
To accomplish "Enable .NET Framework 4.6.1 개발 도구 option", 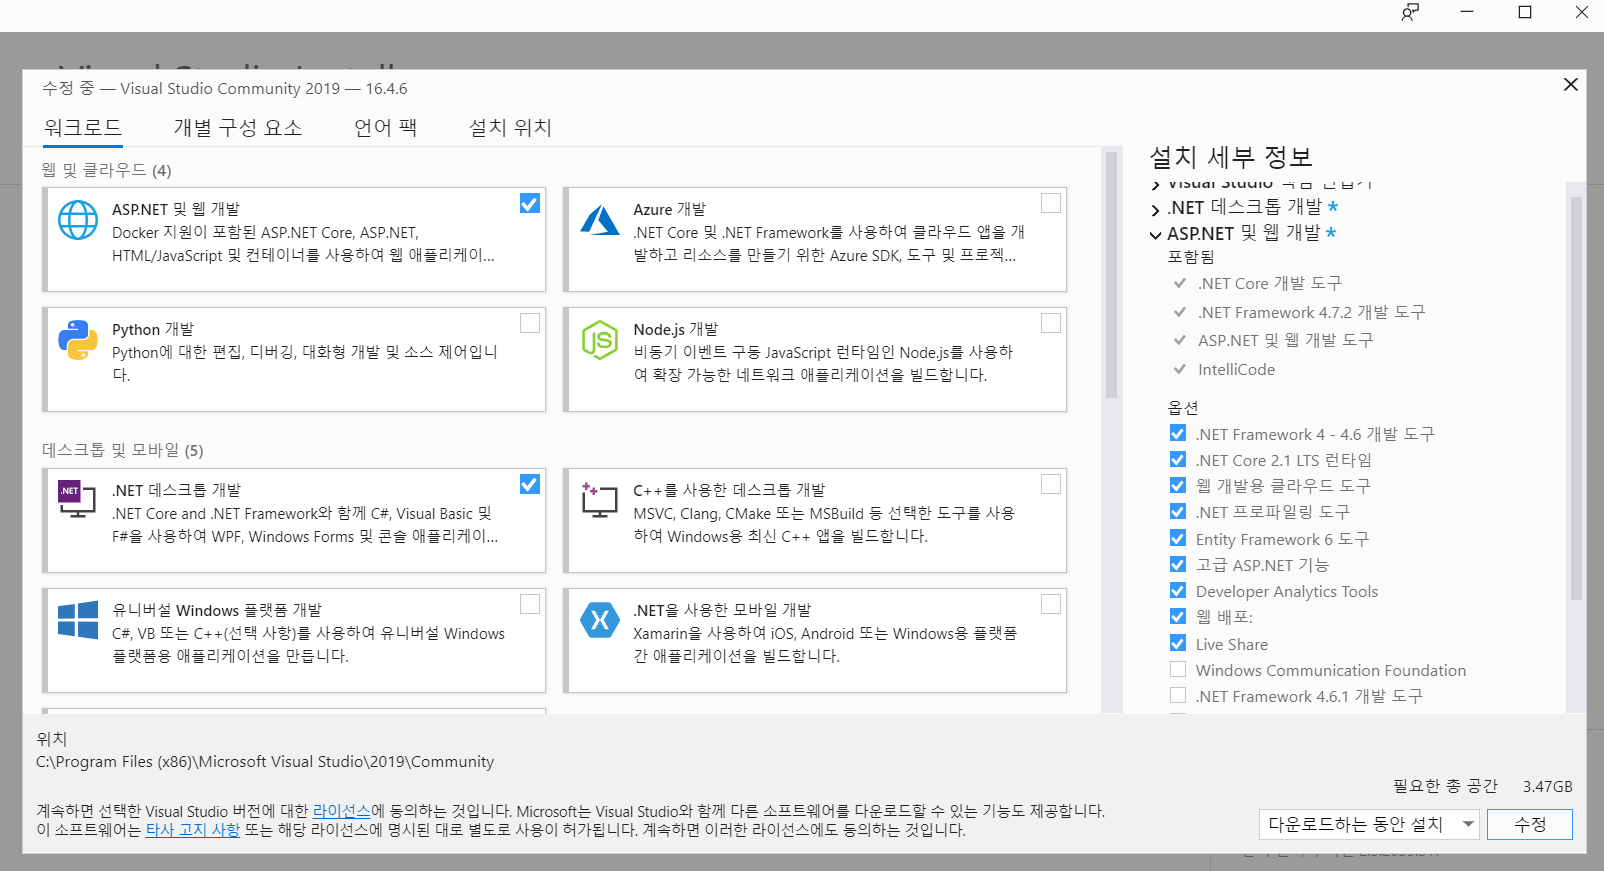I will tap(1178, 695).
